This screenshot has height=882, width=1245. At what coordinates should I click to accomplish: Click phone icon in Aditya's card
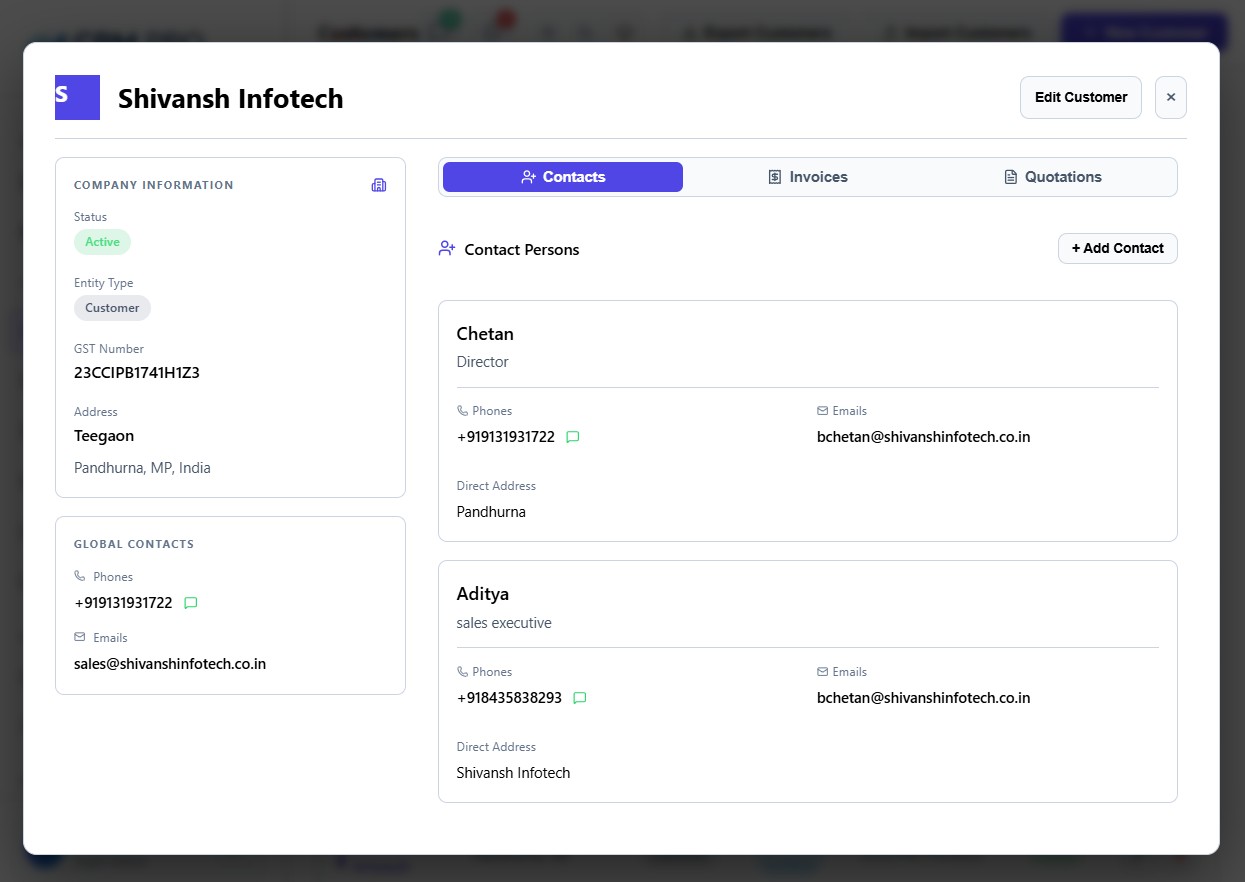click(462, 672)
